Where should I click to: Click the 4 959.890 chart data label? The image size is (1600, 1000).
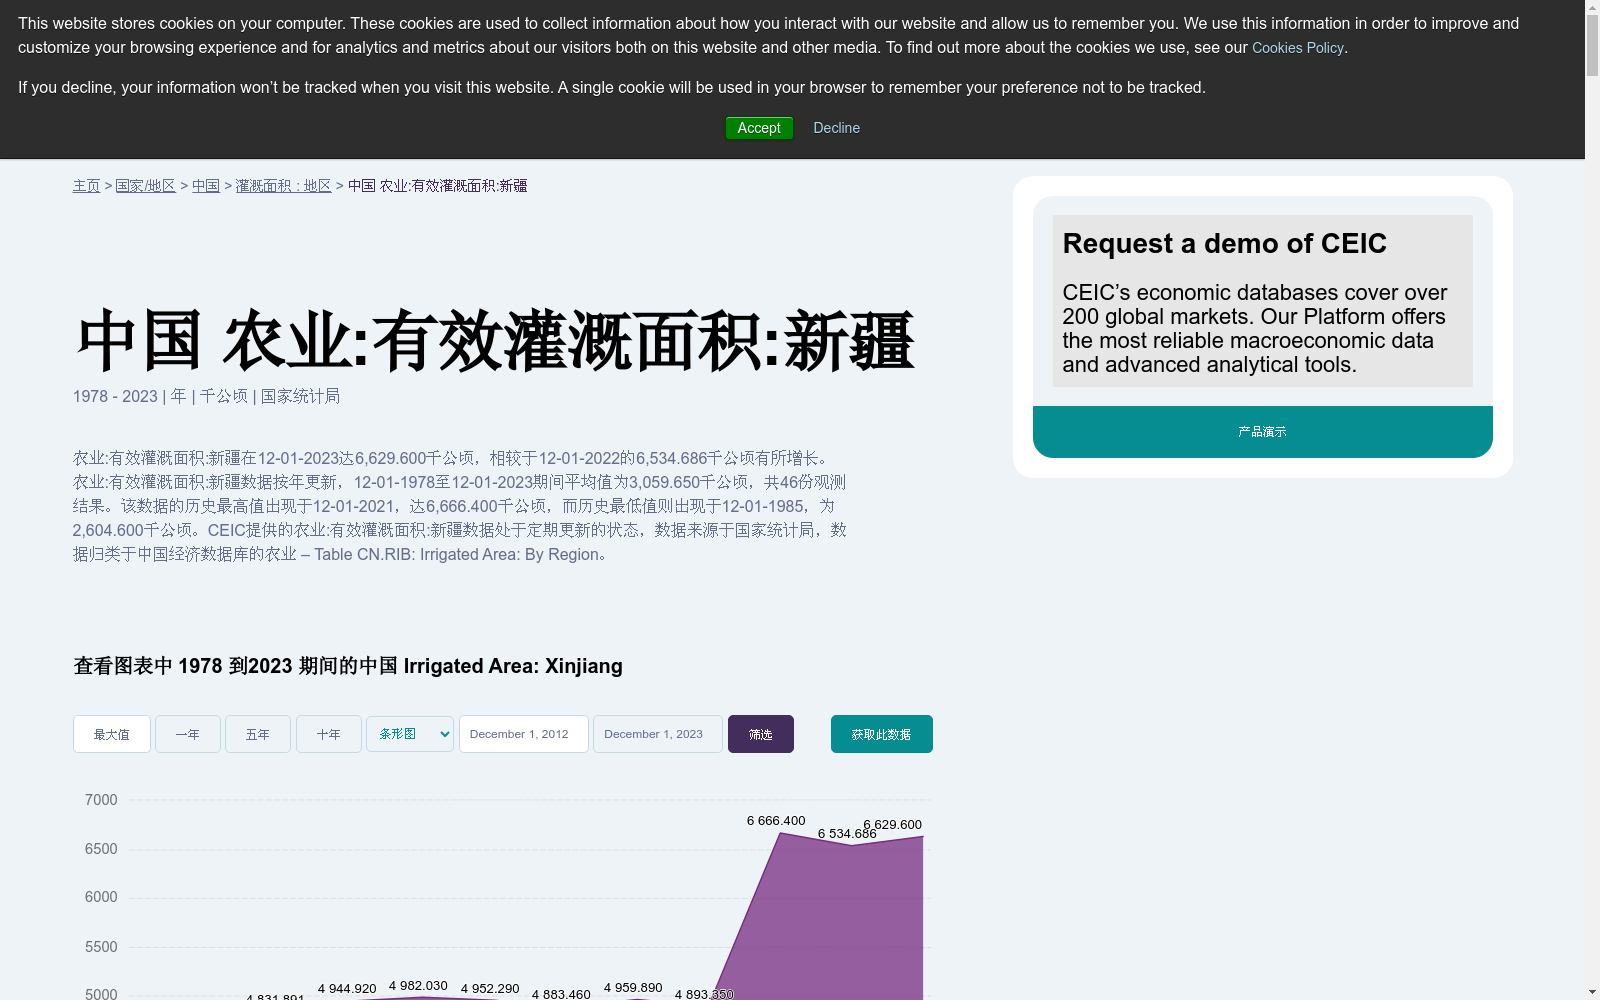(x=633, y=988)
